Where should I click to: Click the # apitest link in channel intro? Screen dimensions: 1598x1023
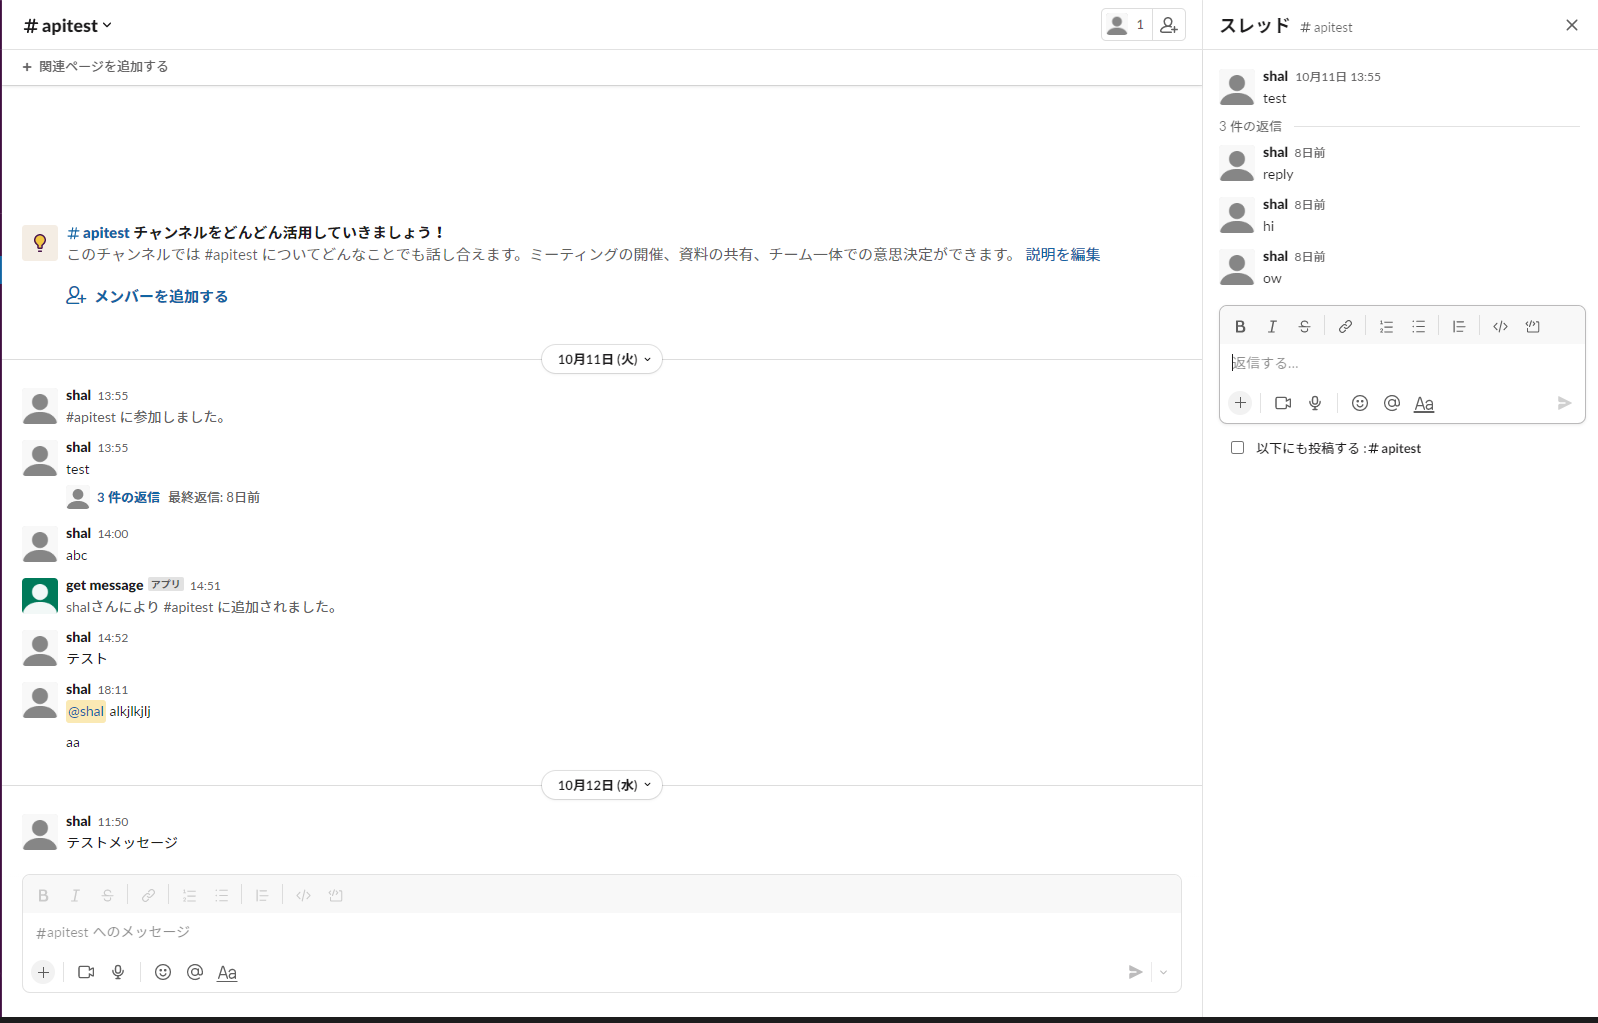click(x=98, y=233)
